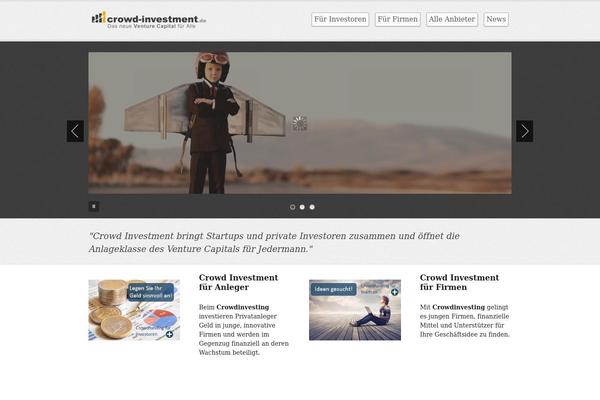Open the Alle Anbieter menu item
This screenshot has width=600, height=400.
[452, 19]
